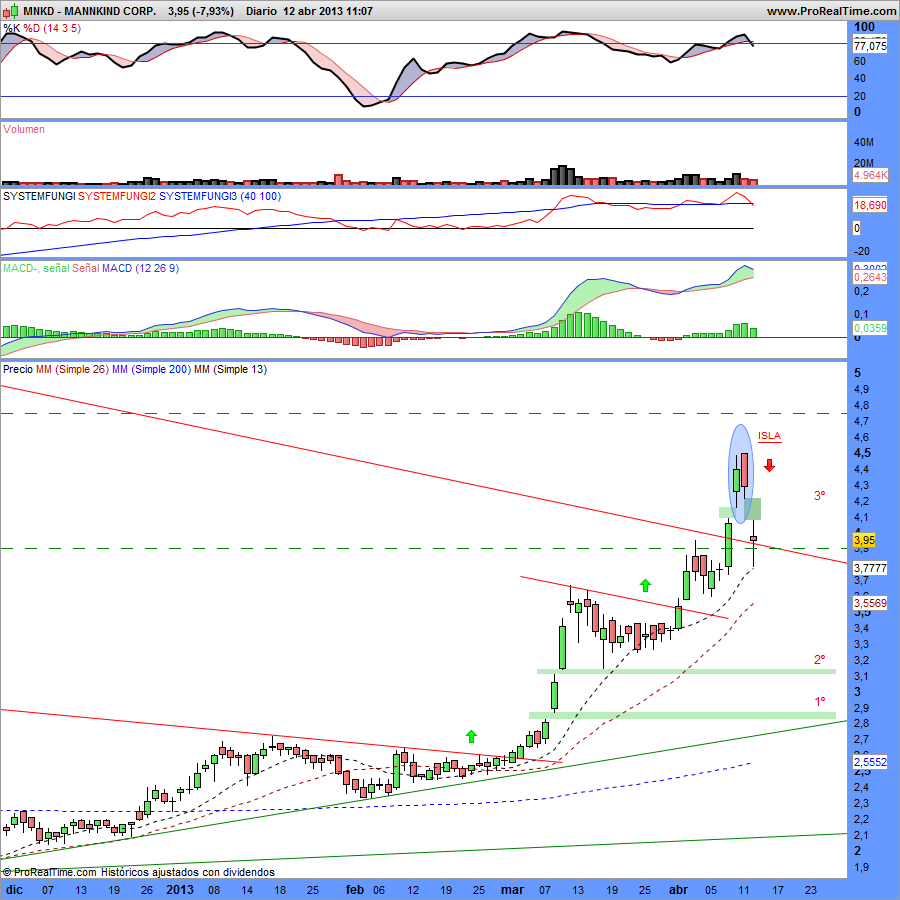Click the 2º gap level label
The height and width of the screenshot is (900, 900).
click(820, 660)
